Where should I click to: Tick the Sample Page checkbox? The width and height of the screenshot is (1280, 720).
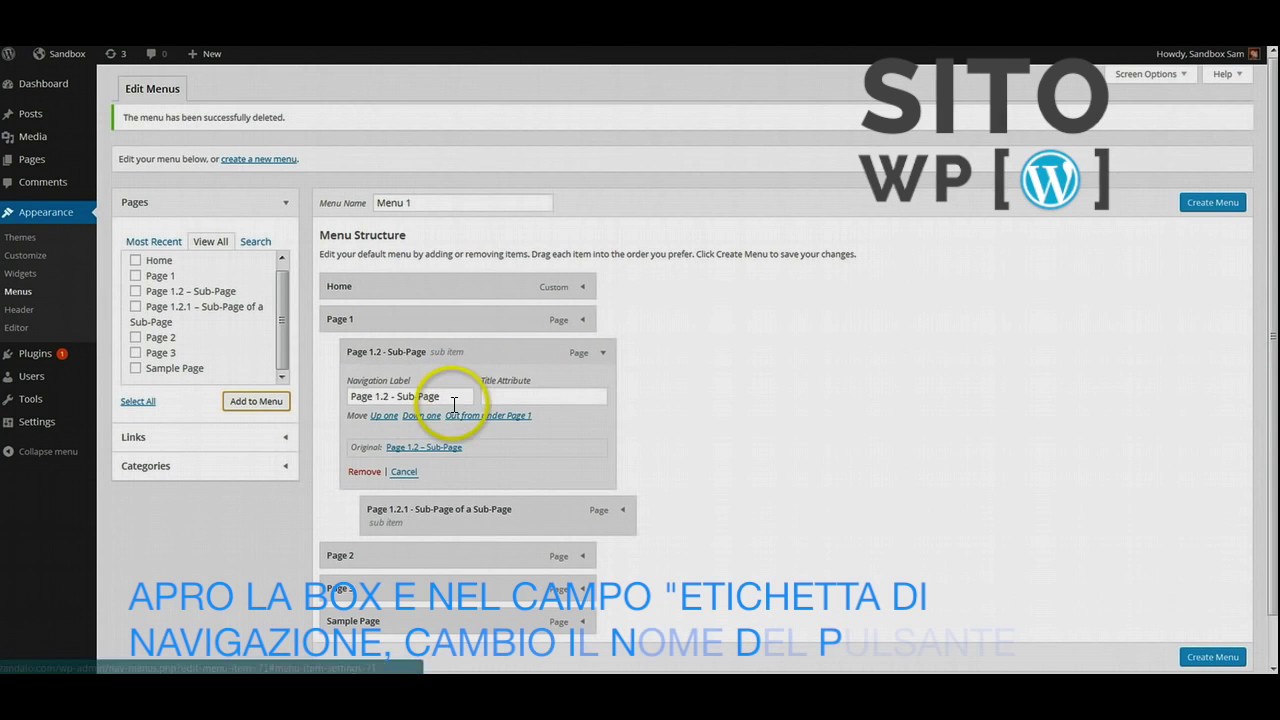[x=135, y=368]
